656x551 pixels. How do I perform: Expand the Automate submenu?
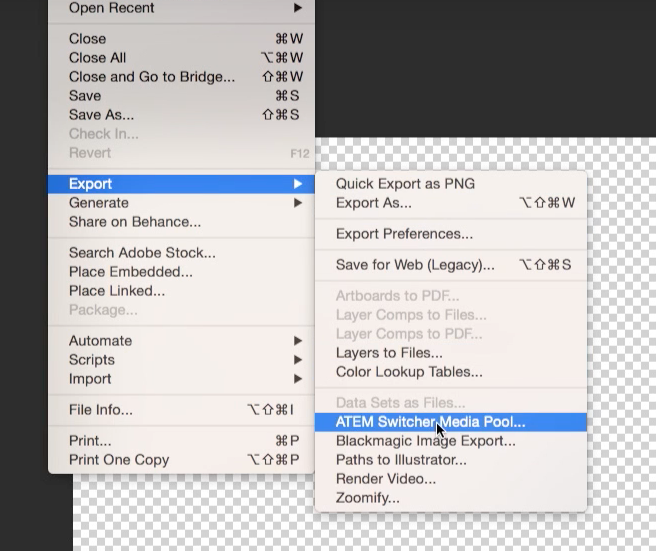[181, 341]
